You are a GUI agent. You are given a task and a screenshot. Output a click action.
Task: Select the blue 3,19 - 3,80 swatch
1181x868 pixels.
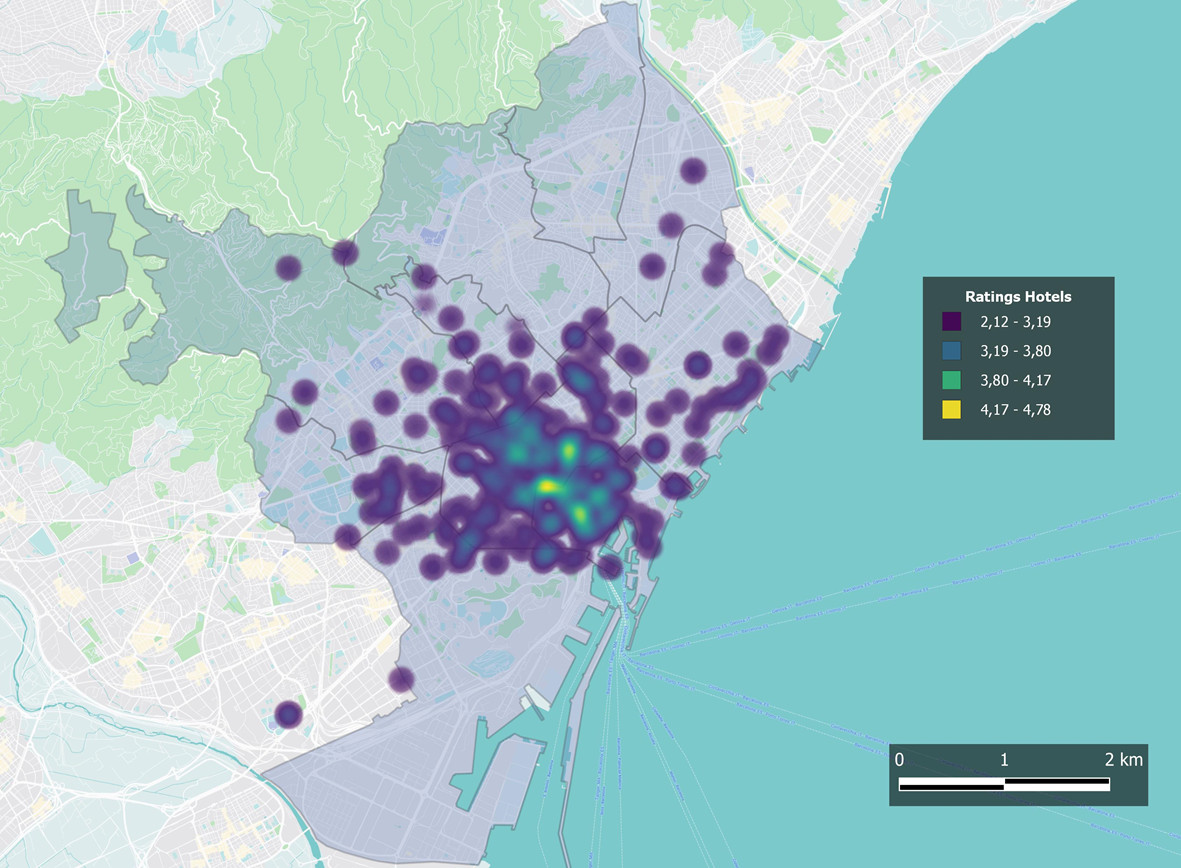click(x=951, y=351)
